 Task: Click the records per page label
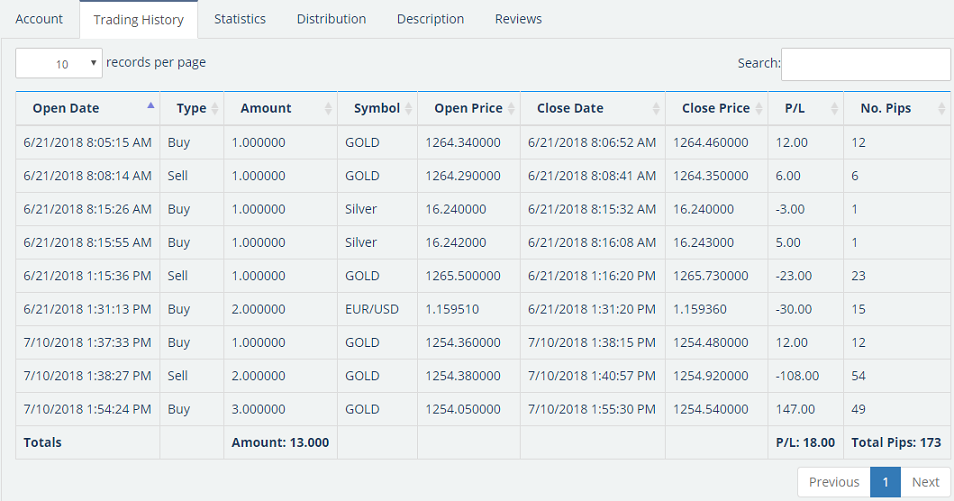tap(156, 62)
